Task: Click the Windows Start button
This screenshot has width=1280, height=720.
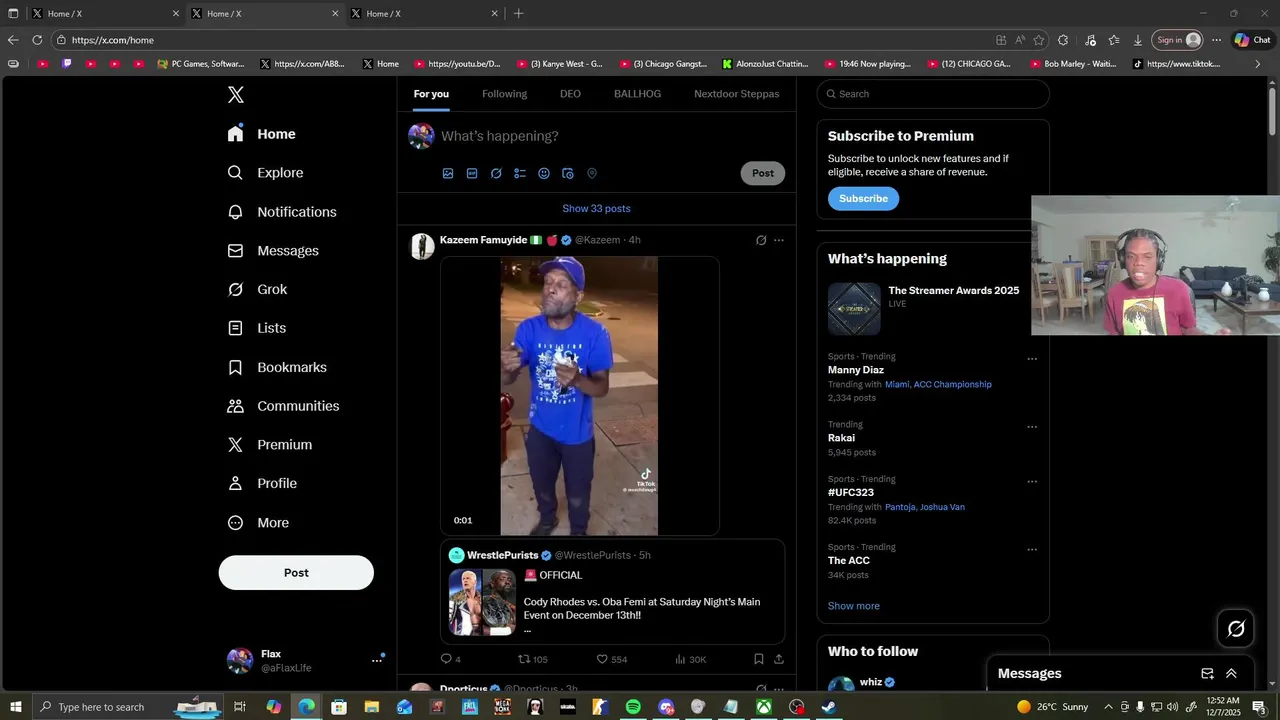Action: point(15,707)
